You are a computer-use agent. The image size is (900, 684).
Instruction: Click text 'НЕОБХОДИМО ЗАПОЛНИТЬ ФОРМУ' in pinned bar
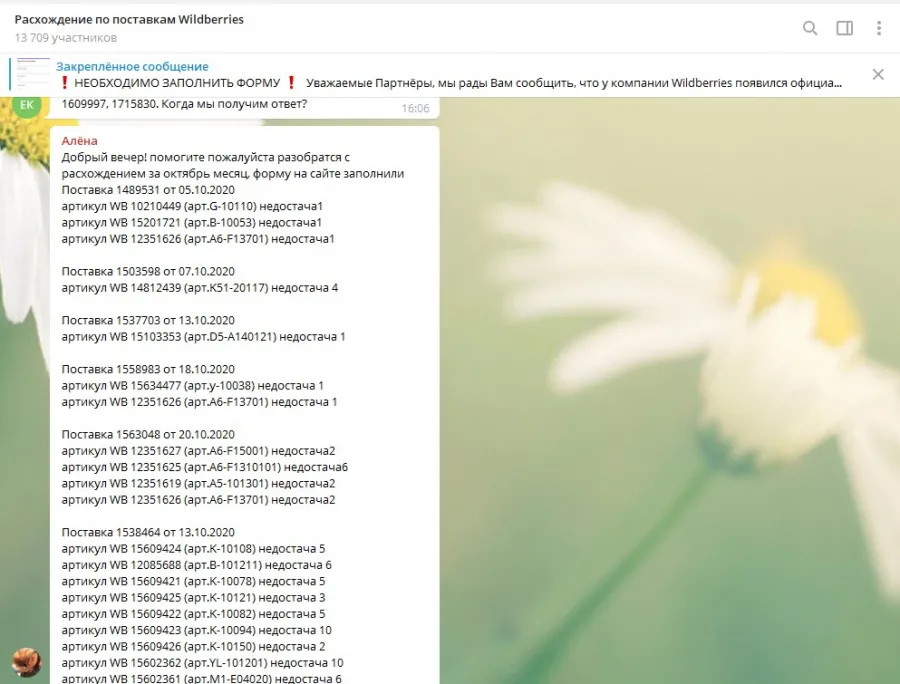pyautogui.click(x=177, y=83)
